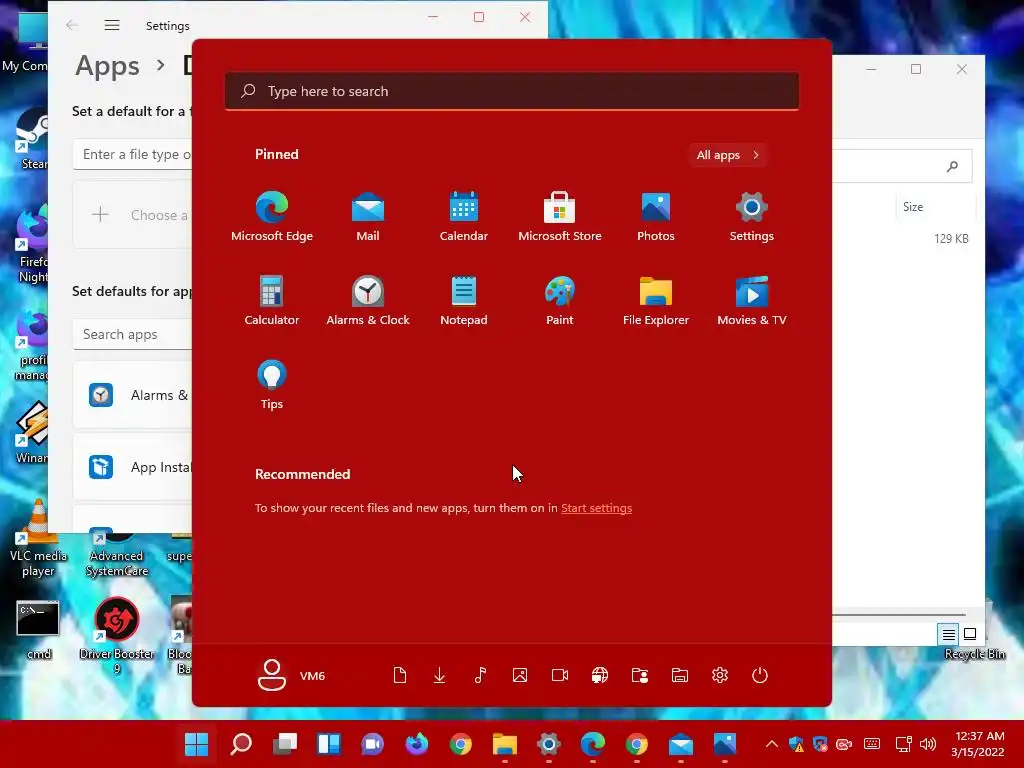1024x768 pixels.
Task: Select the Recycle Bin desktop icon
Action: pyautogui.click(x=975, y=654)
